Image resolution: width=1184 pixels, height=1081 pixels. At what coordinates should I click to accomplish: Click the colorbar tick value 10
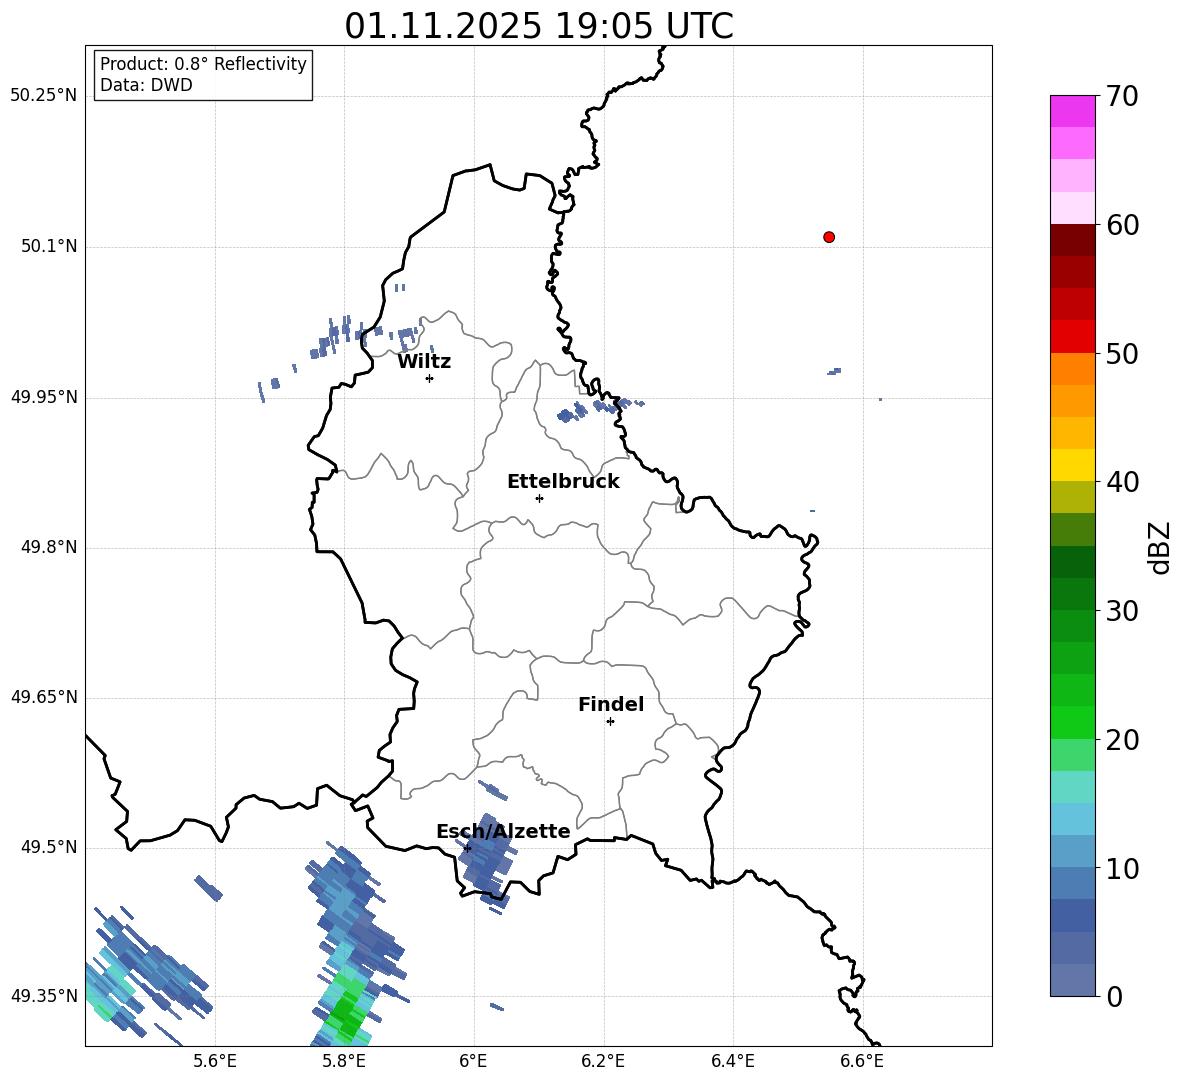pyautogui.click(x=1122, y=868)
